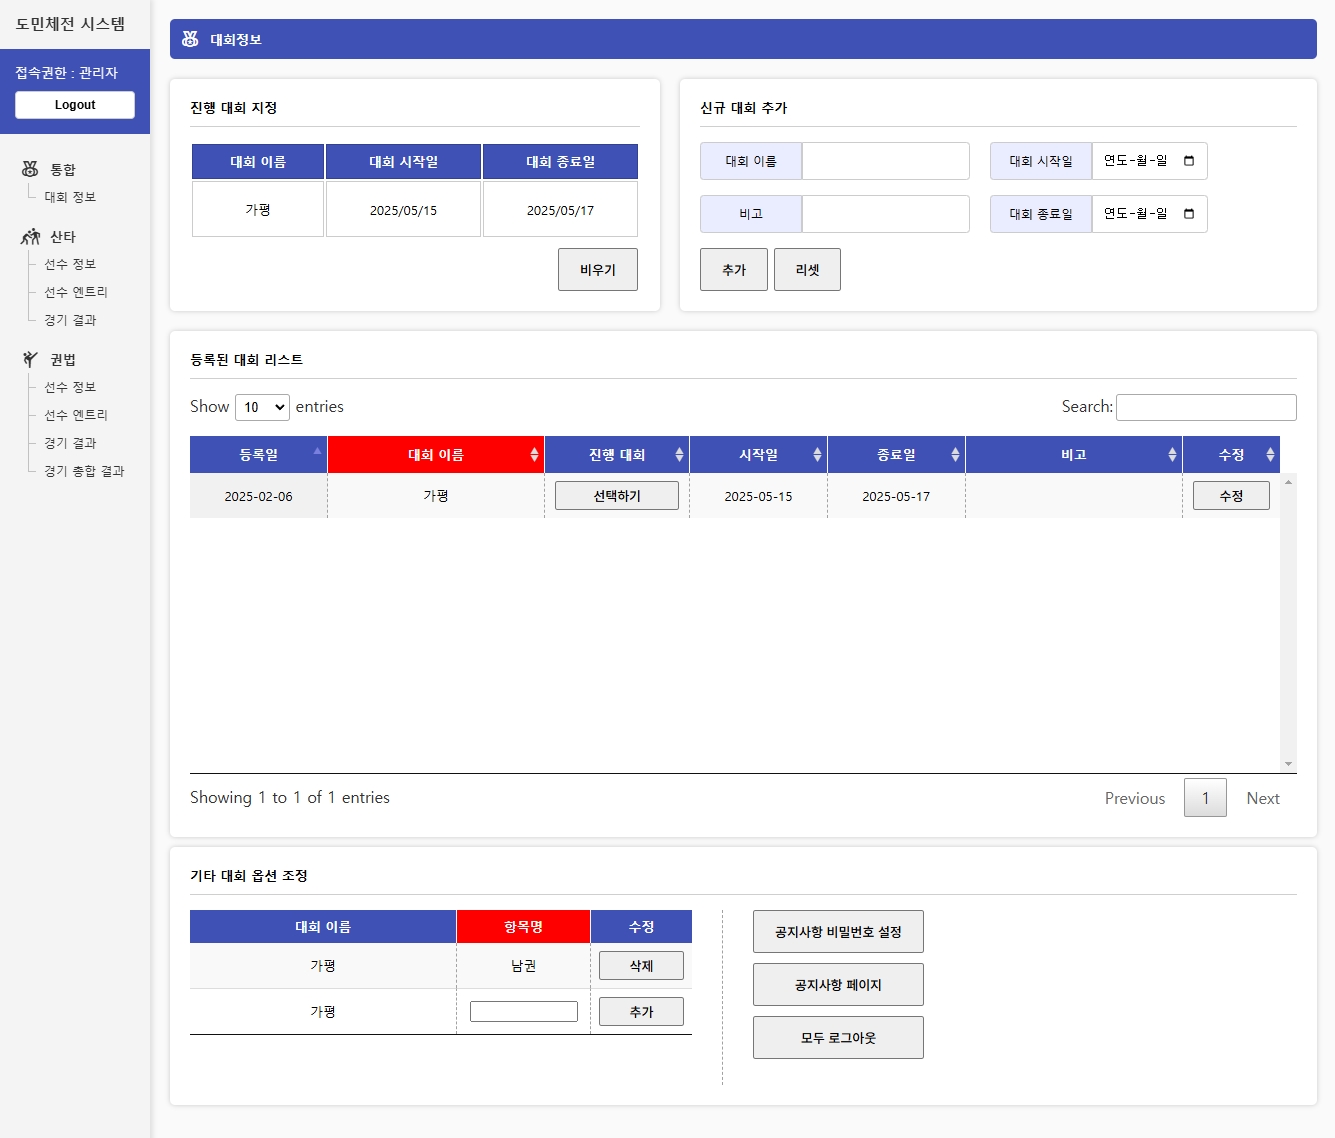Expand the Show entries dropdown
Viewport: 1335px width, 1138px height.
[x=262, y=407]
